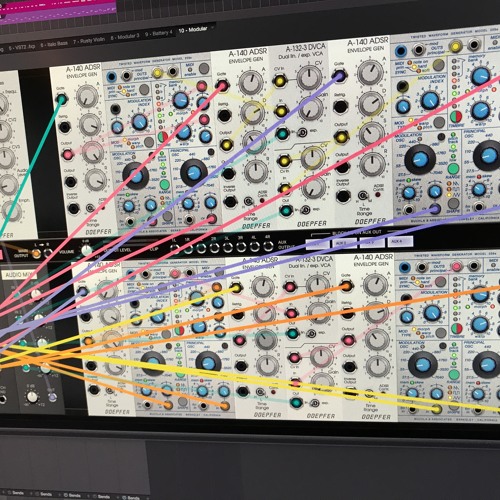Click the AUX 2 button
Image resolution: width=500 pixels, height=500 pixels.
pos(345,243)
